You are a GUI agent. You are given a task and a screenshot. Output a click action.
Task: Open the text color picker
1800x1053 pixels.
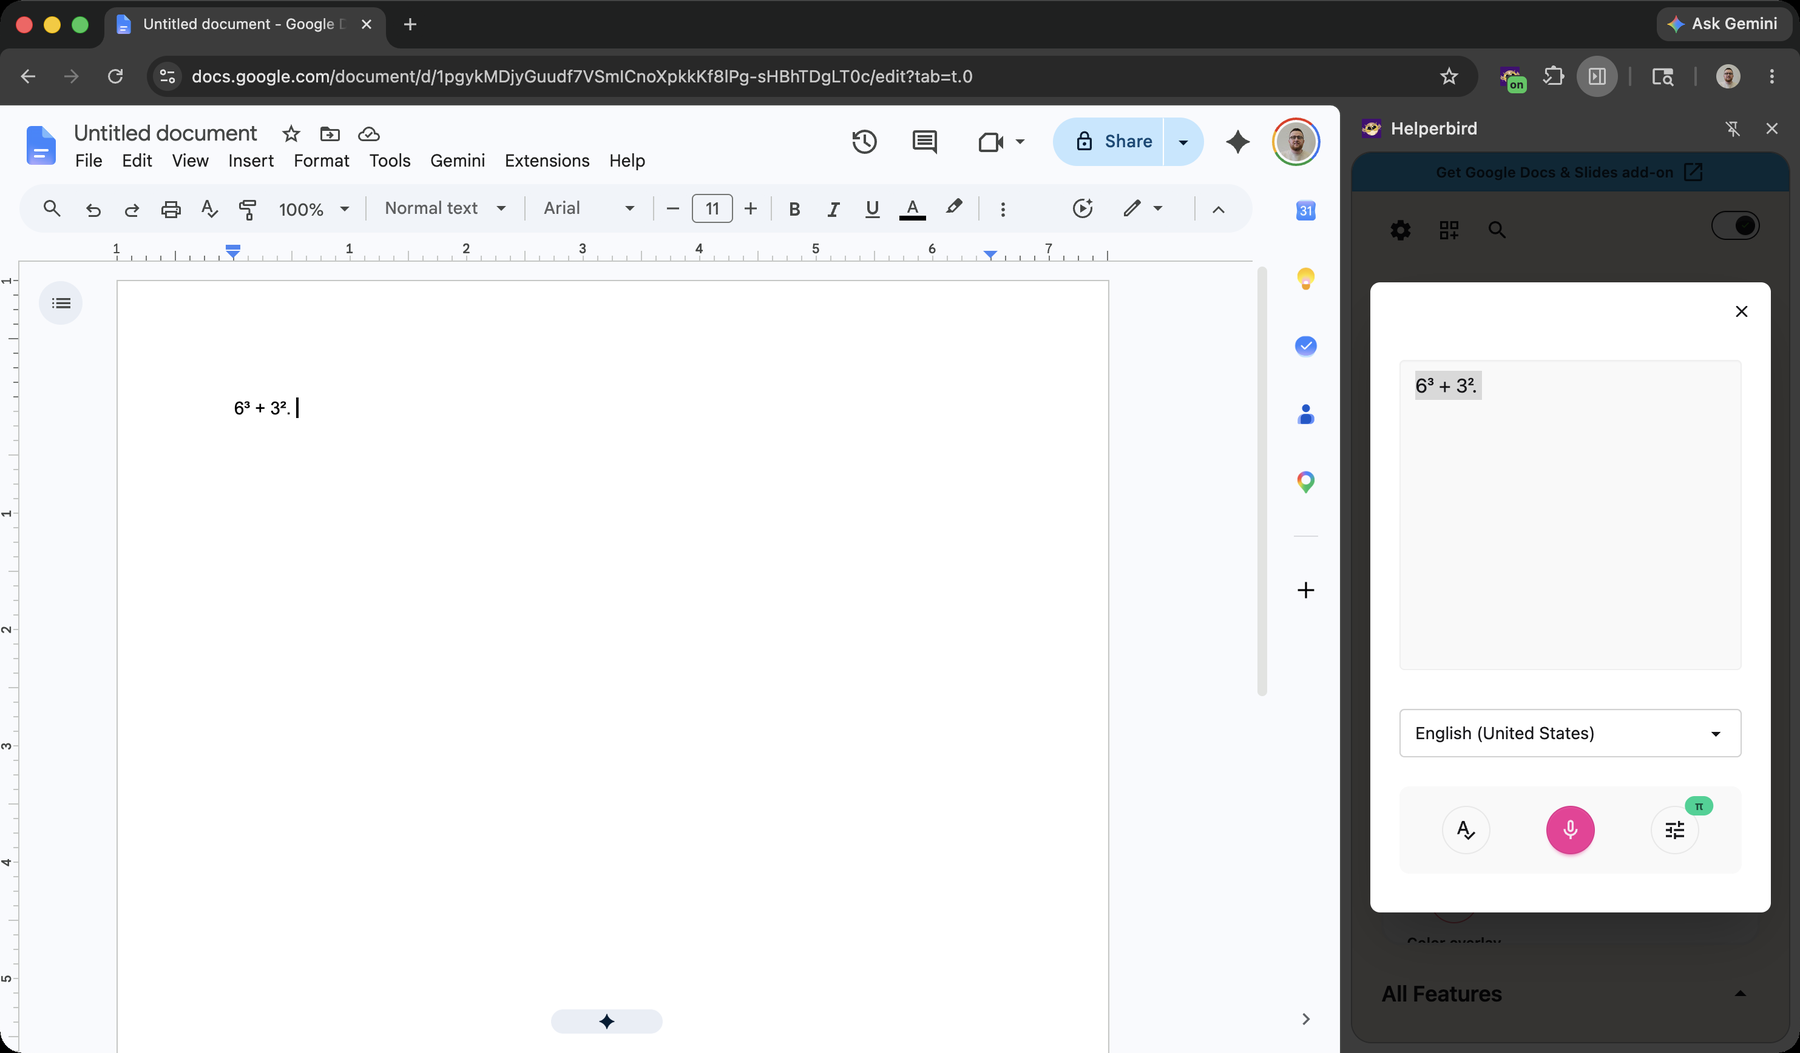912,209
